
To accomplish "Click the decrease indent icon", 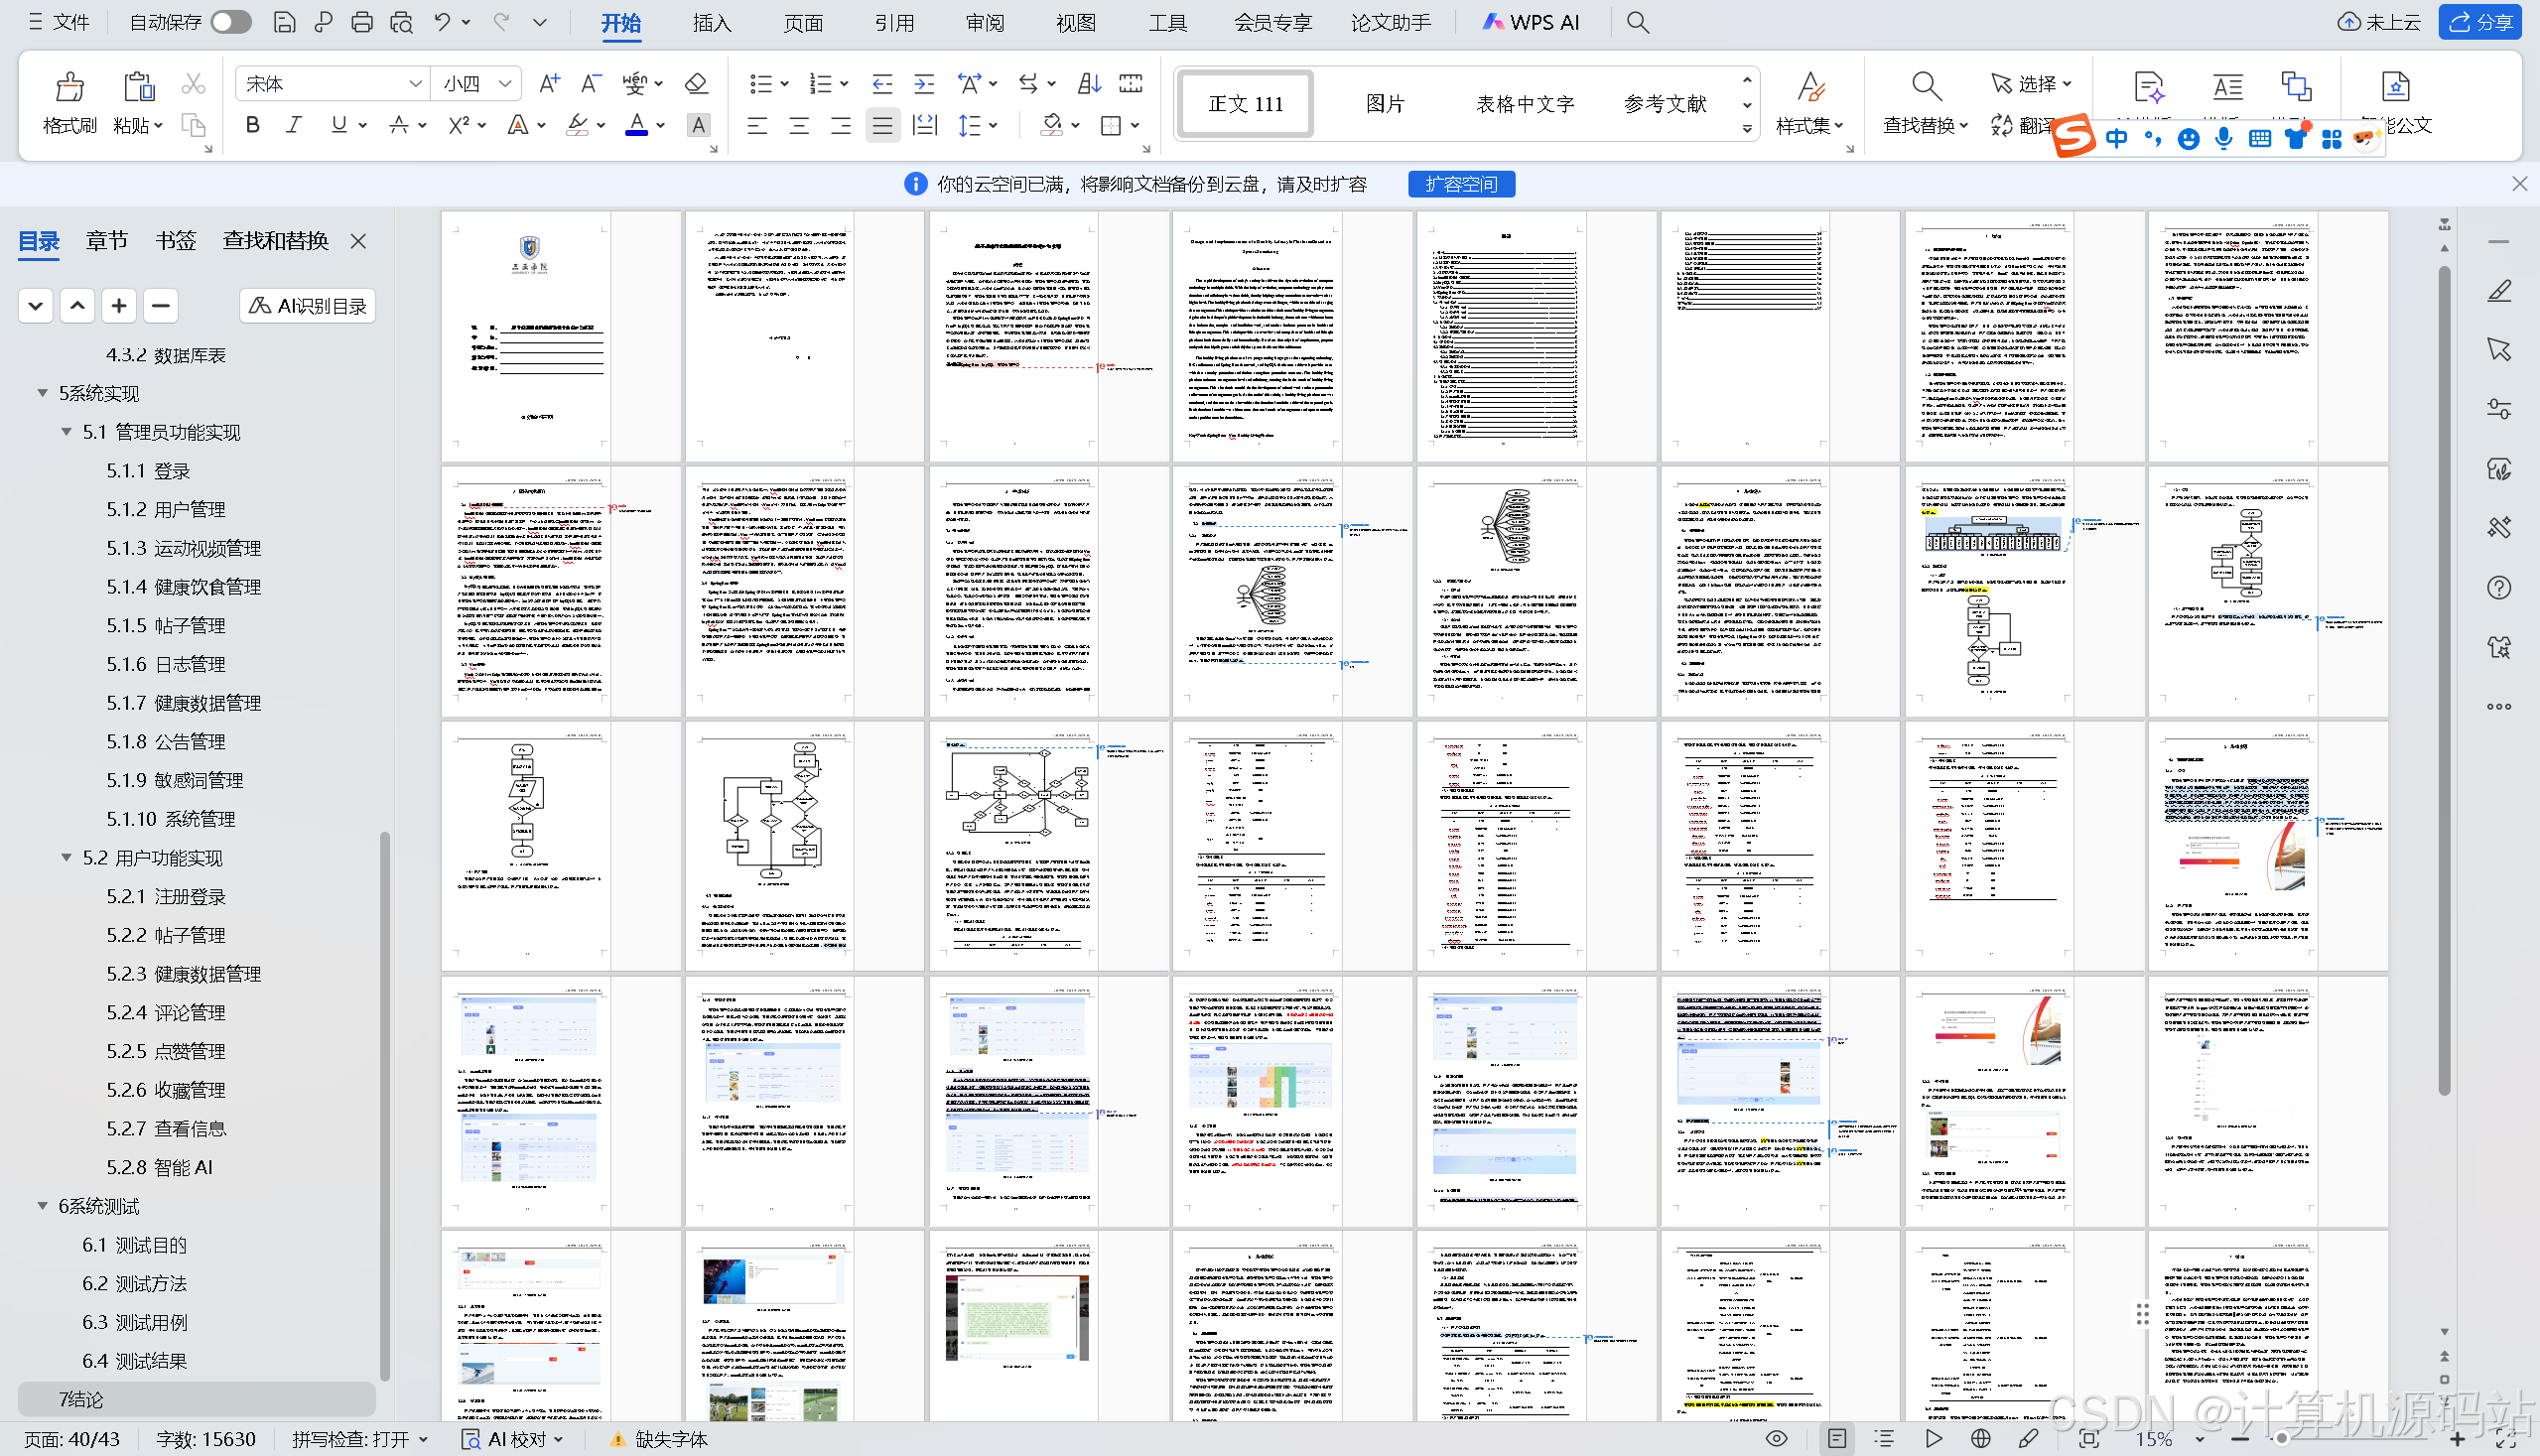I will 882,84.
